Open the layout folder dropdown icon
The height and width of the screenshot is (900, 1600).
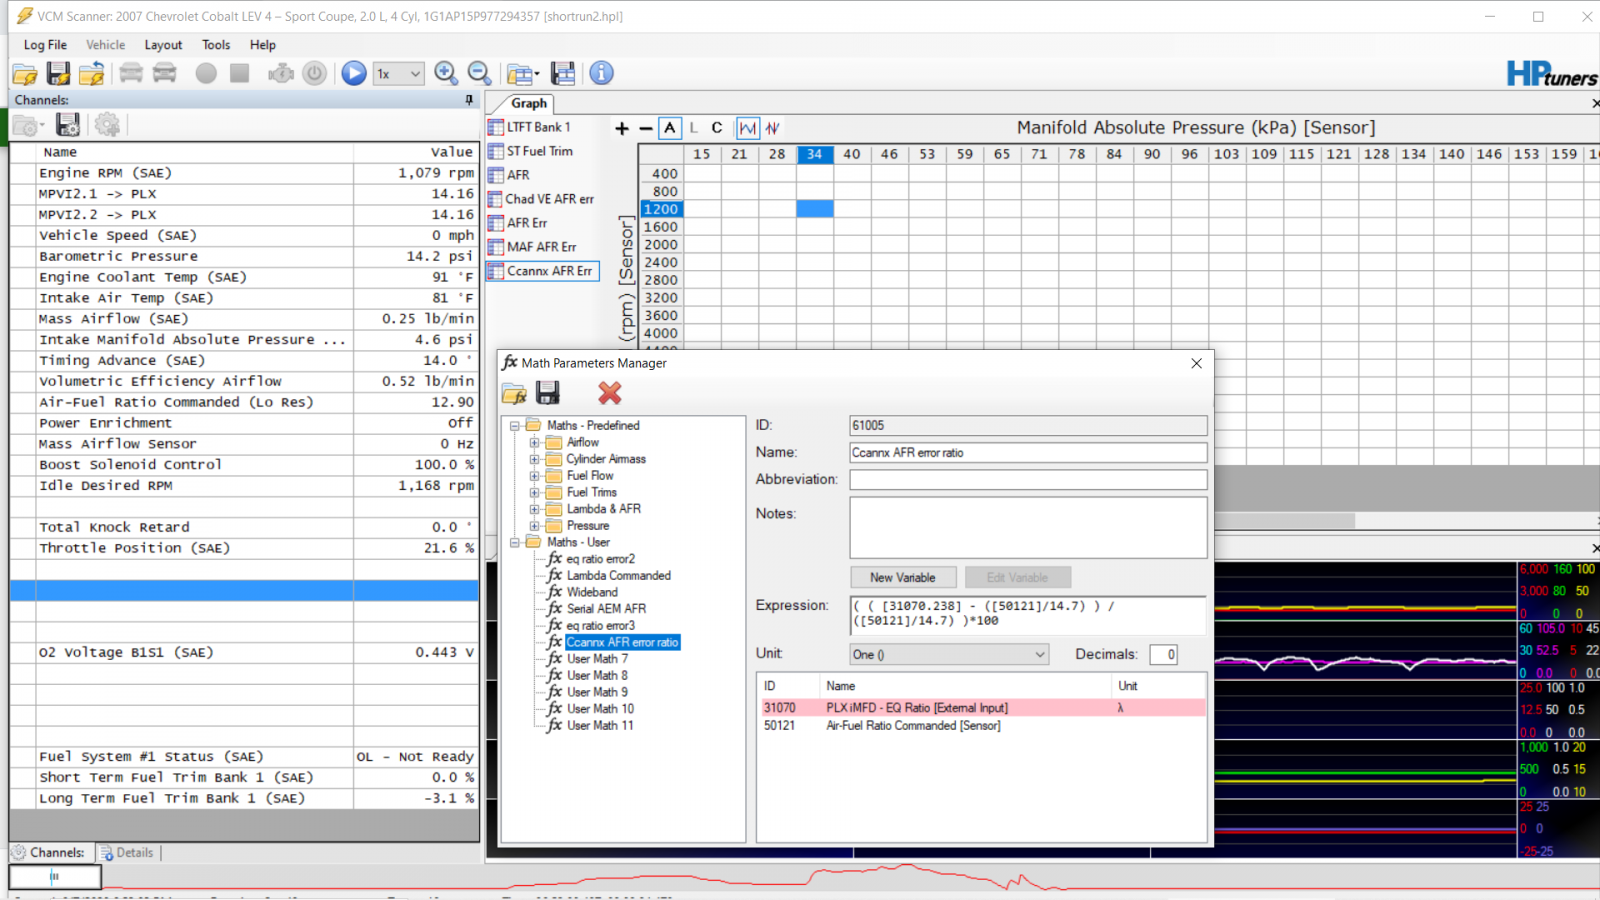[x=522, y=74]
